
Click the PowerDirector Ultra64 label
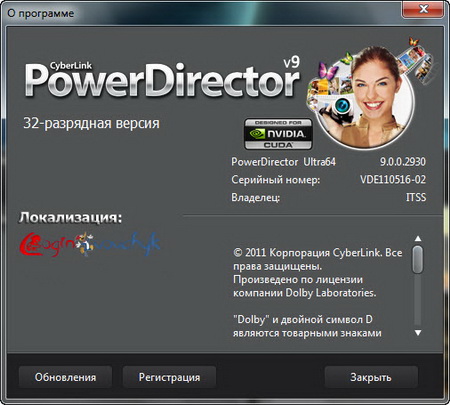tap(283, 162)
